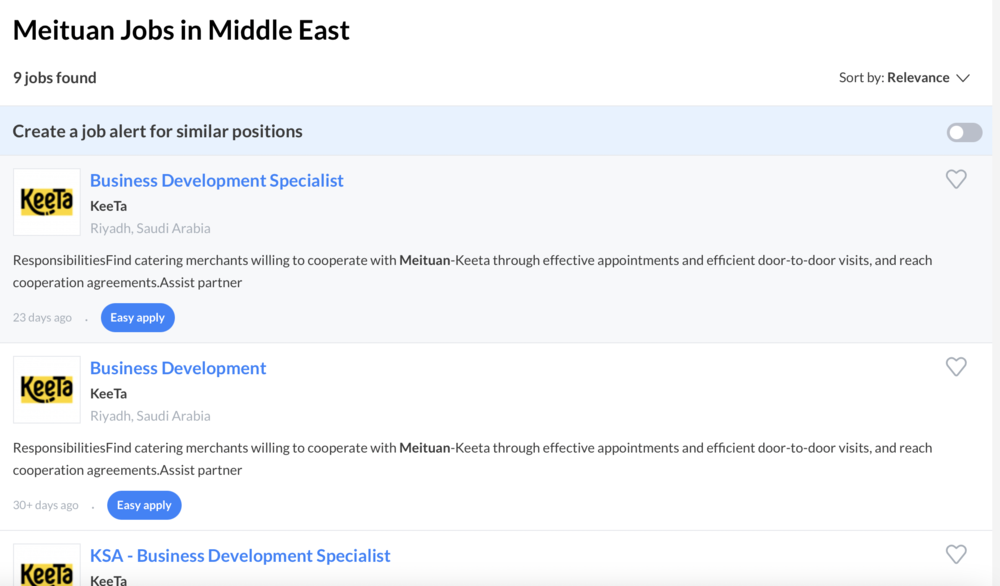Click KeeTa logo of the KSA job listing
Image resolution: width=1000 pixels, height=586 pixels.
[47, 568]
